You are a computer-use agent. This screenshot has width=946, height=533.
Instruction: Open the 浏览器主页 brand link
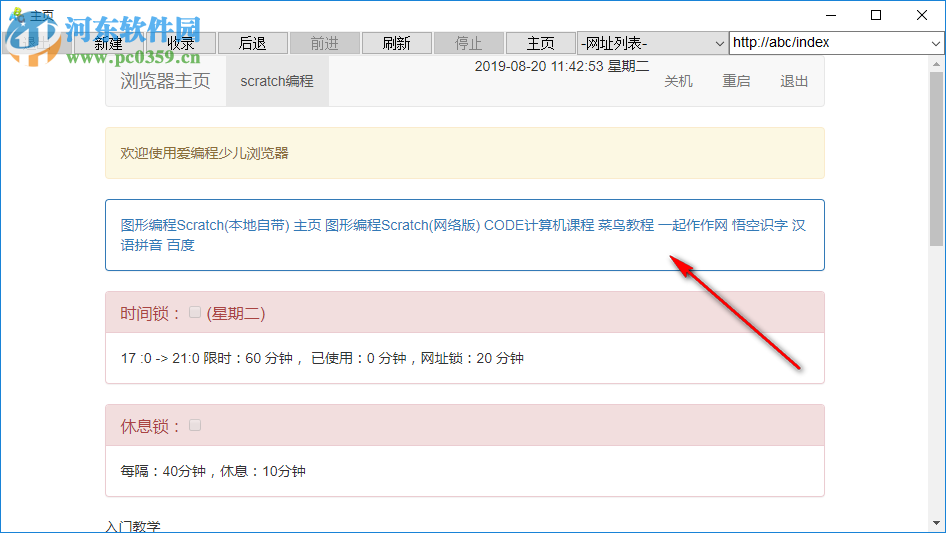pyautogui.click(x=165, y=81)
